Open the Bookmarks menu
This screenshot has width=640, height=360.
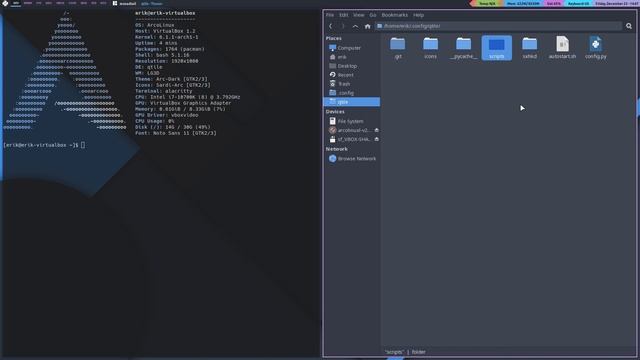pos(394,15)
